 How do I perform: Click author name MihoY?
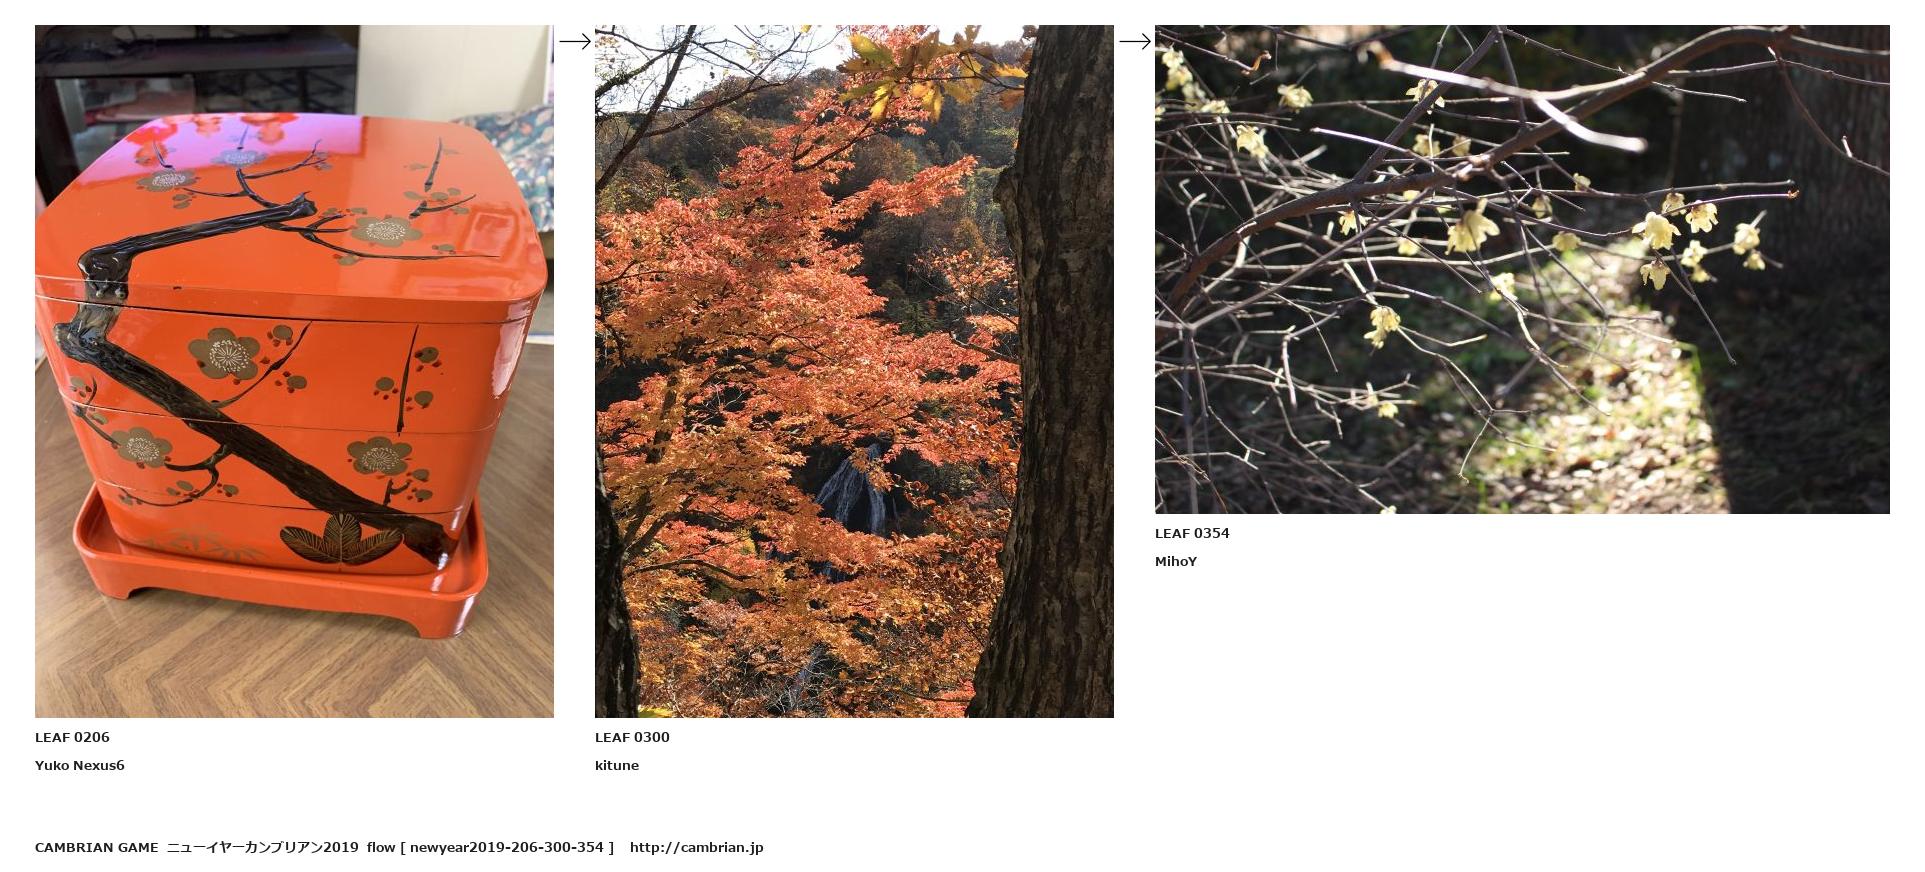[1176, 561]
